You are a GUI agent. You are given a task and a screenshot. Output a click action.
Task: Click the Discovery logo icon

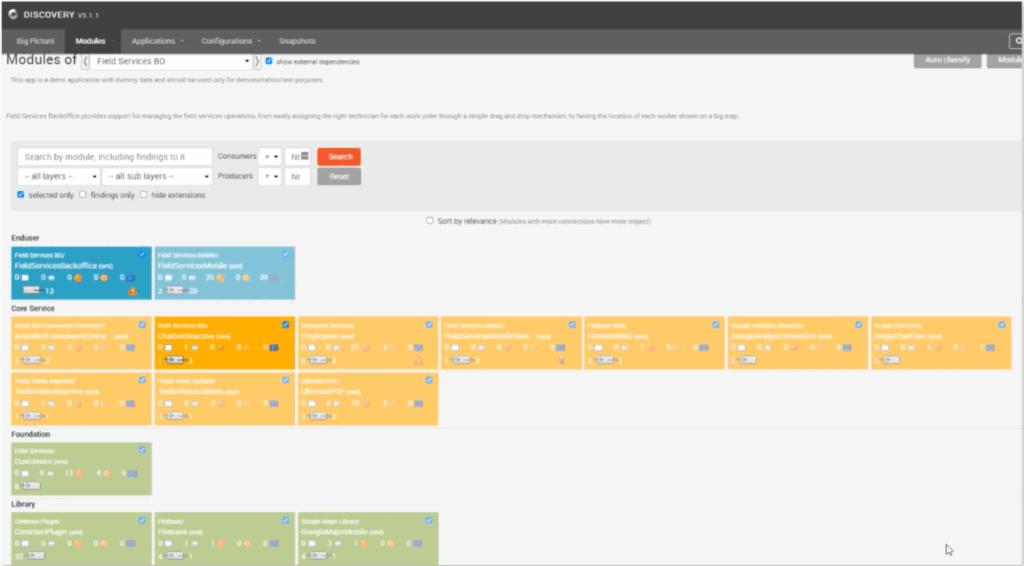click(12, 14)
